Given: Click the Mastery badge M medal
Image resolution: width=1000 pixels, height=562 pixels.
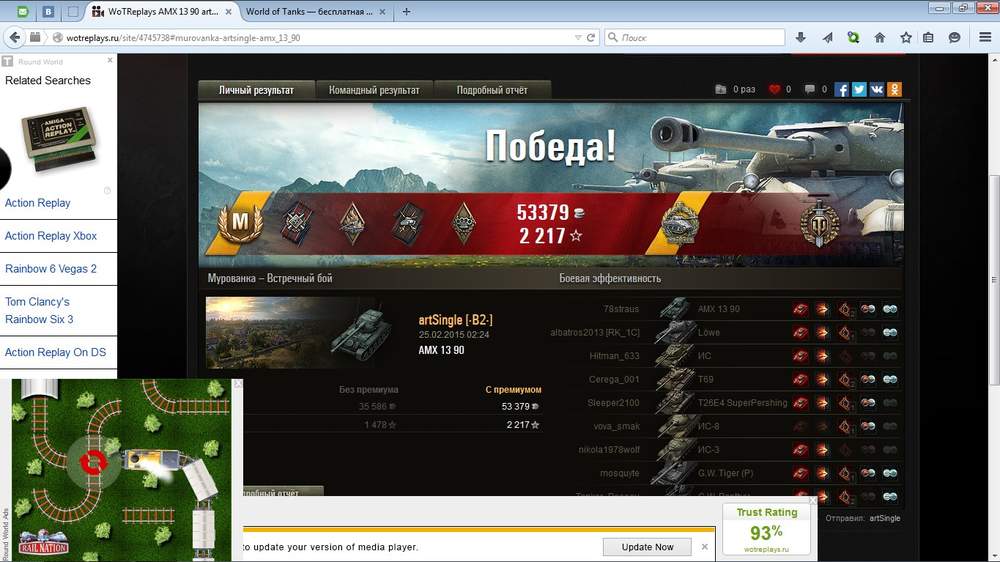Looking at the screenshot, I should coord(240,223).
